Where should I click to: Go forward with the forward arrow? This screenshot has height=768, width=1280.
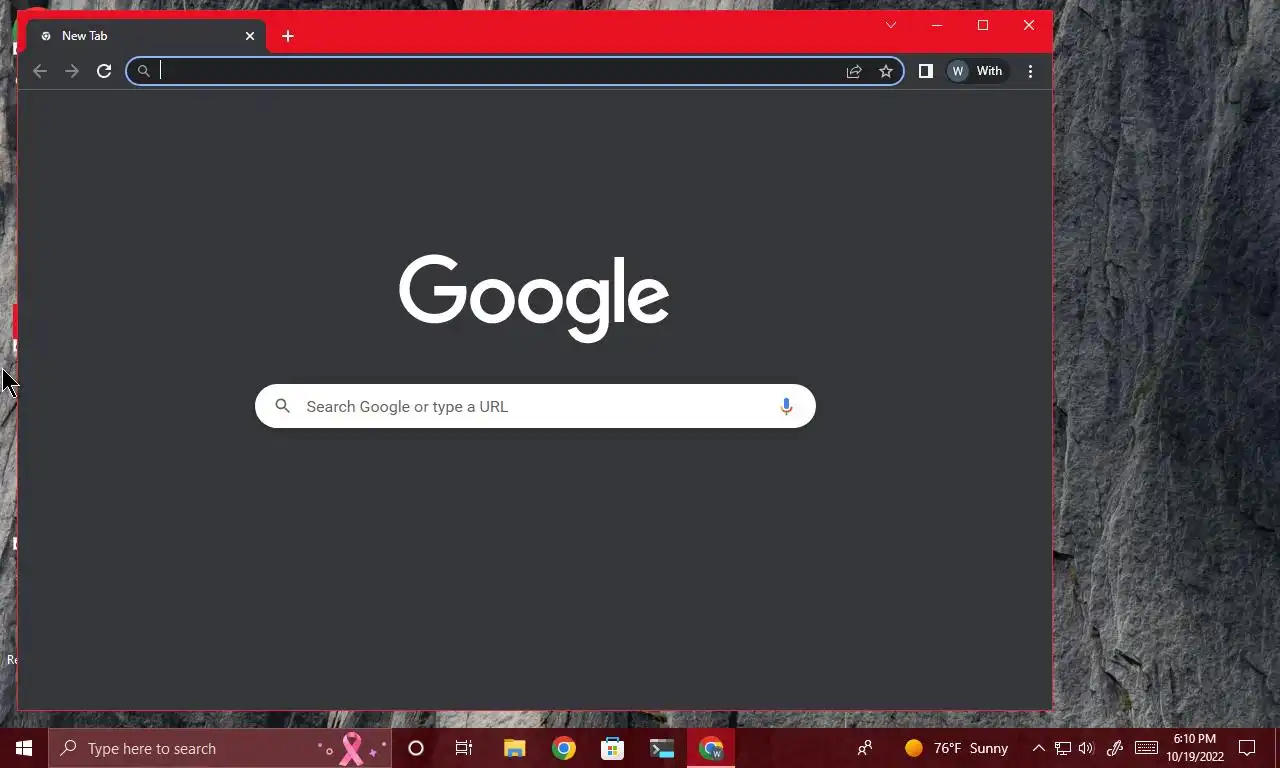tap(72, 71)
